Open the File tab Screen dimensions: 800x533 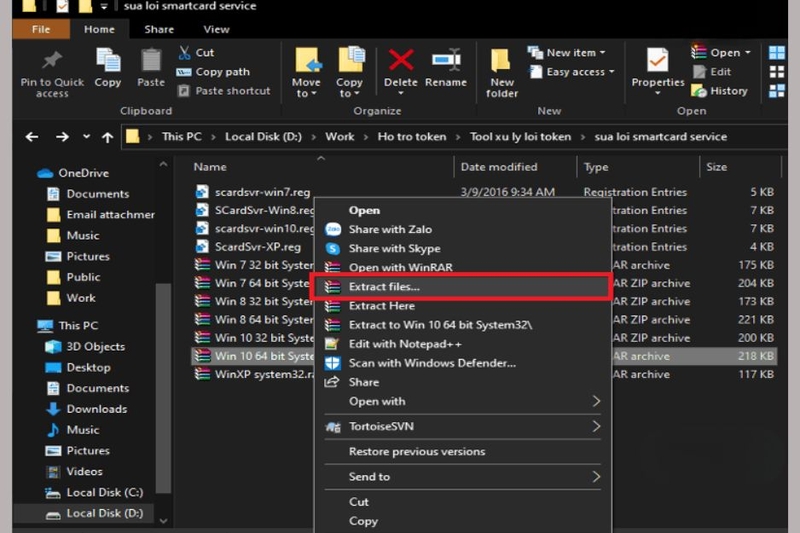pyautogui.click(x=41, y=29)
